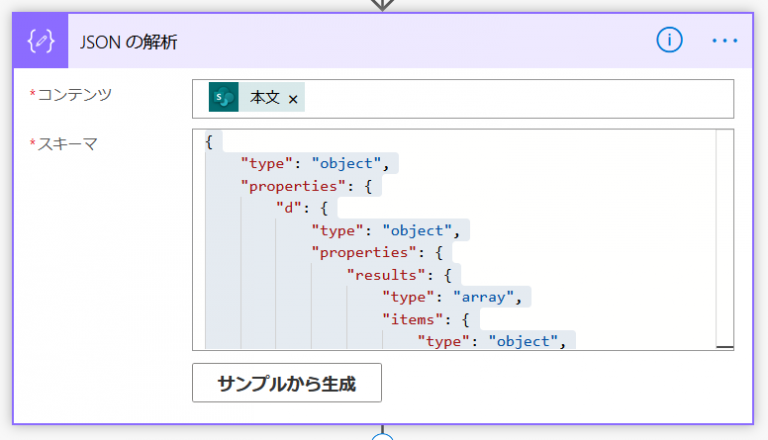The height and width of the screenshot is (440, 768).
Task: Click the コンテンツ field label
Action: tap(74, 95)
